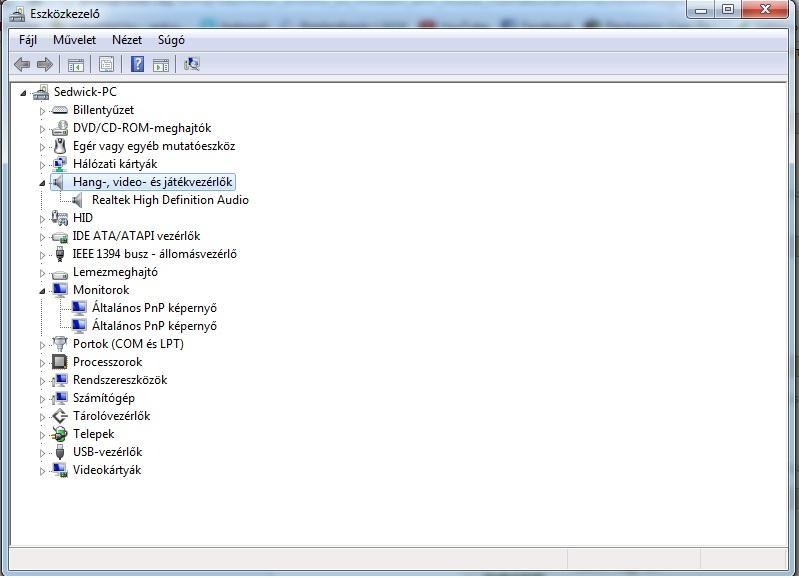This screenshot has width=799, height=578.
Task: Select the Tárolóvezérlők label
Action: [112, 416]
